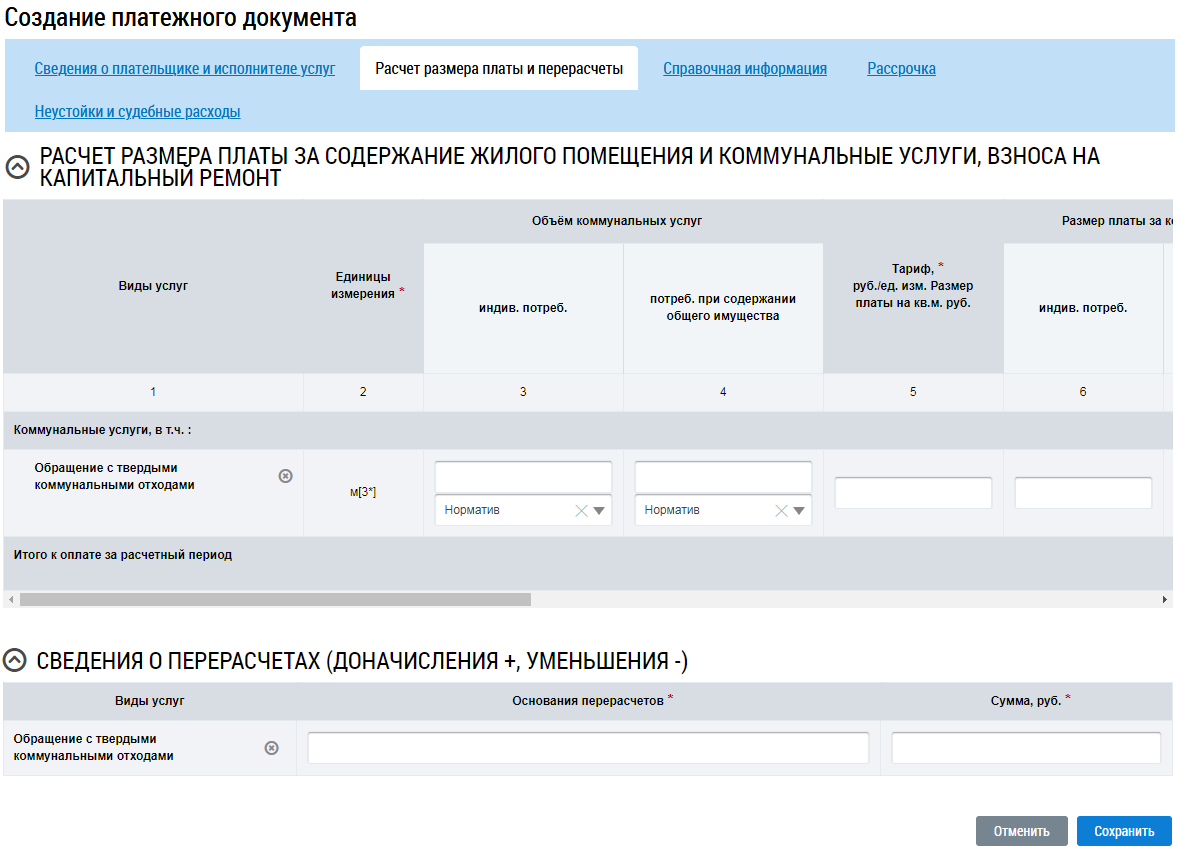Viewport: 1189px width, 861px height.
Task: Select Расчет размера платы и перерасчеты tab
Action: (499, 69)
